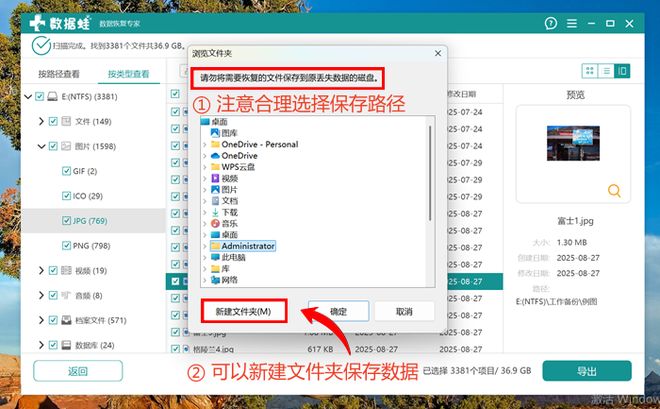Select WPS云盘 folder
This screenshot has width=660, height=409.
pyautogui.click(x=233, y=167)
